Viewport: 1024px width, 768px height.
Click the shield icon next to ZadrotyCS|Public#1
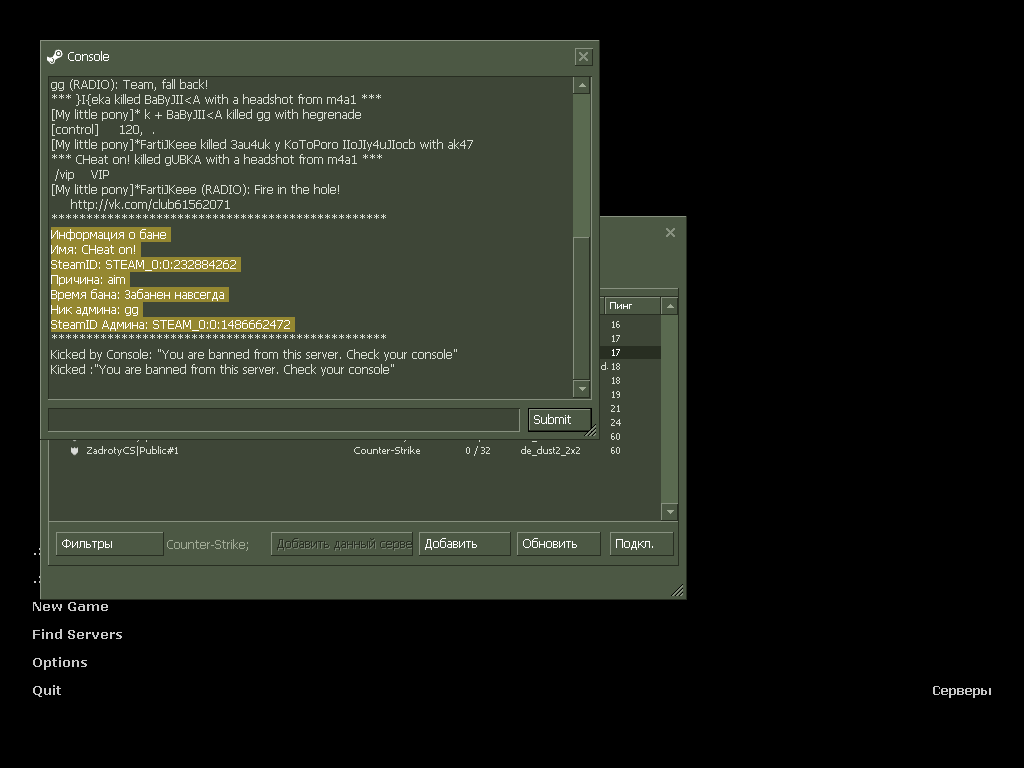click(74, 451)
